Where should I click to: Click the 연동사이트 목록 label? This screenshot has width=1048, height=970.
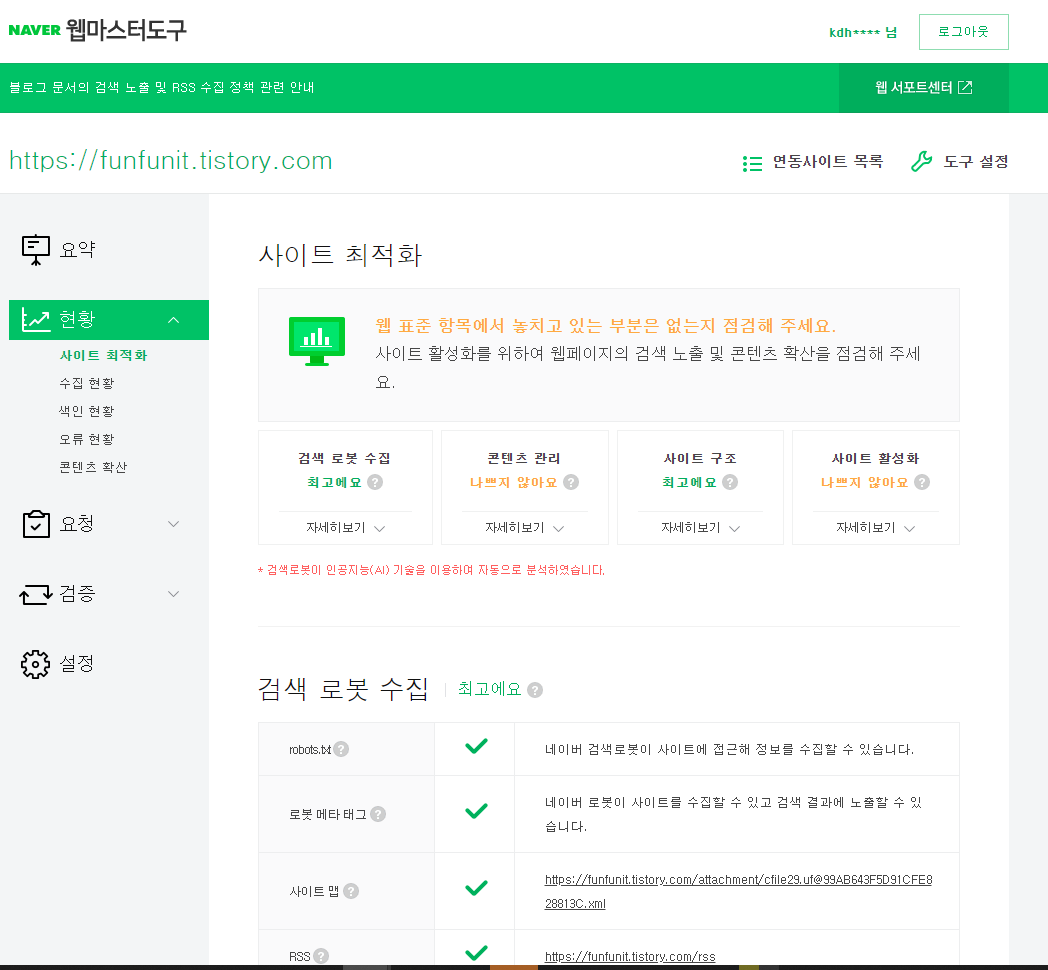pos(827,162)
